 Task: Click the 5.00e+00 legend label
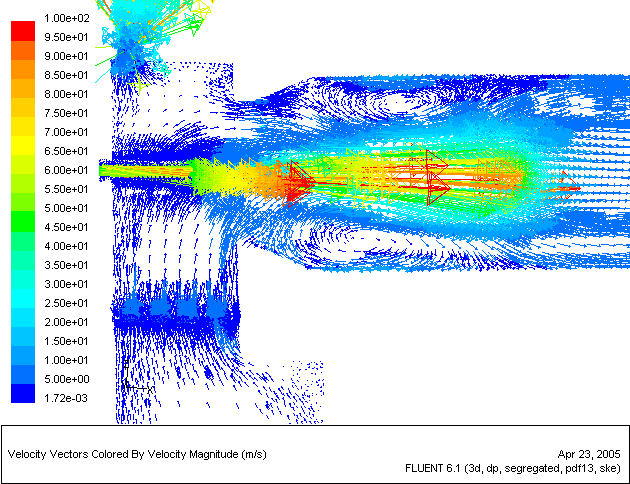point(67,380)
